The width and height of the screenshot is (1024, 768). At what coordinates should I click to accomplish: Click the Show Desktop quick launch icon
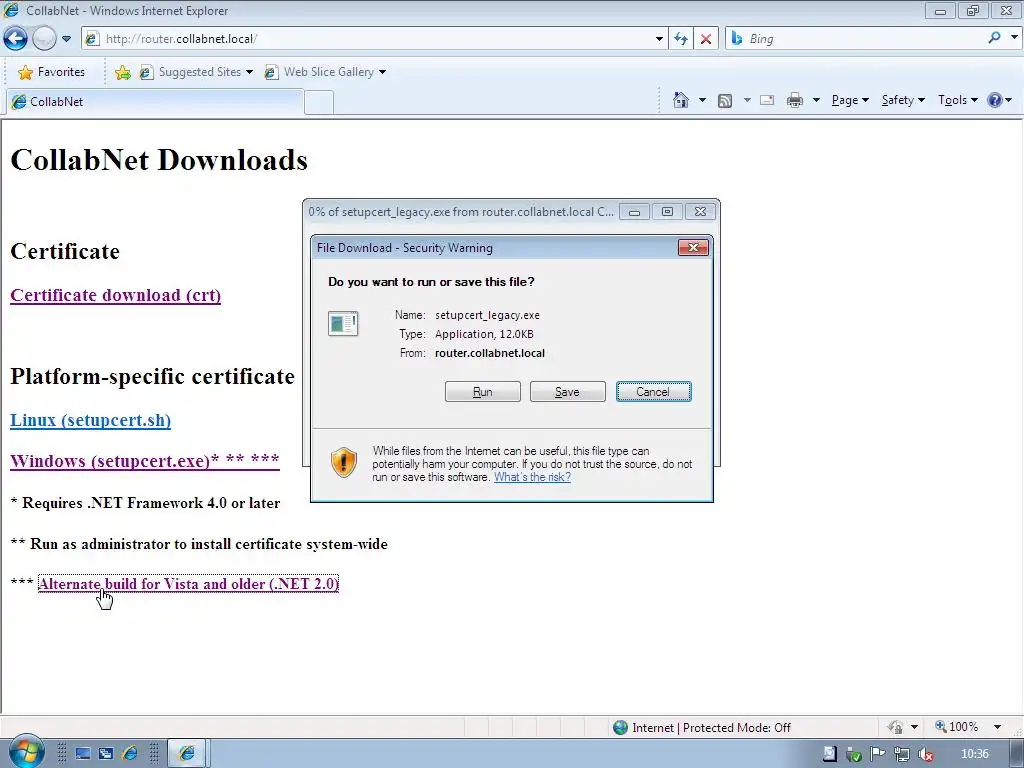coord(83,754)
